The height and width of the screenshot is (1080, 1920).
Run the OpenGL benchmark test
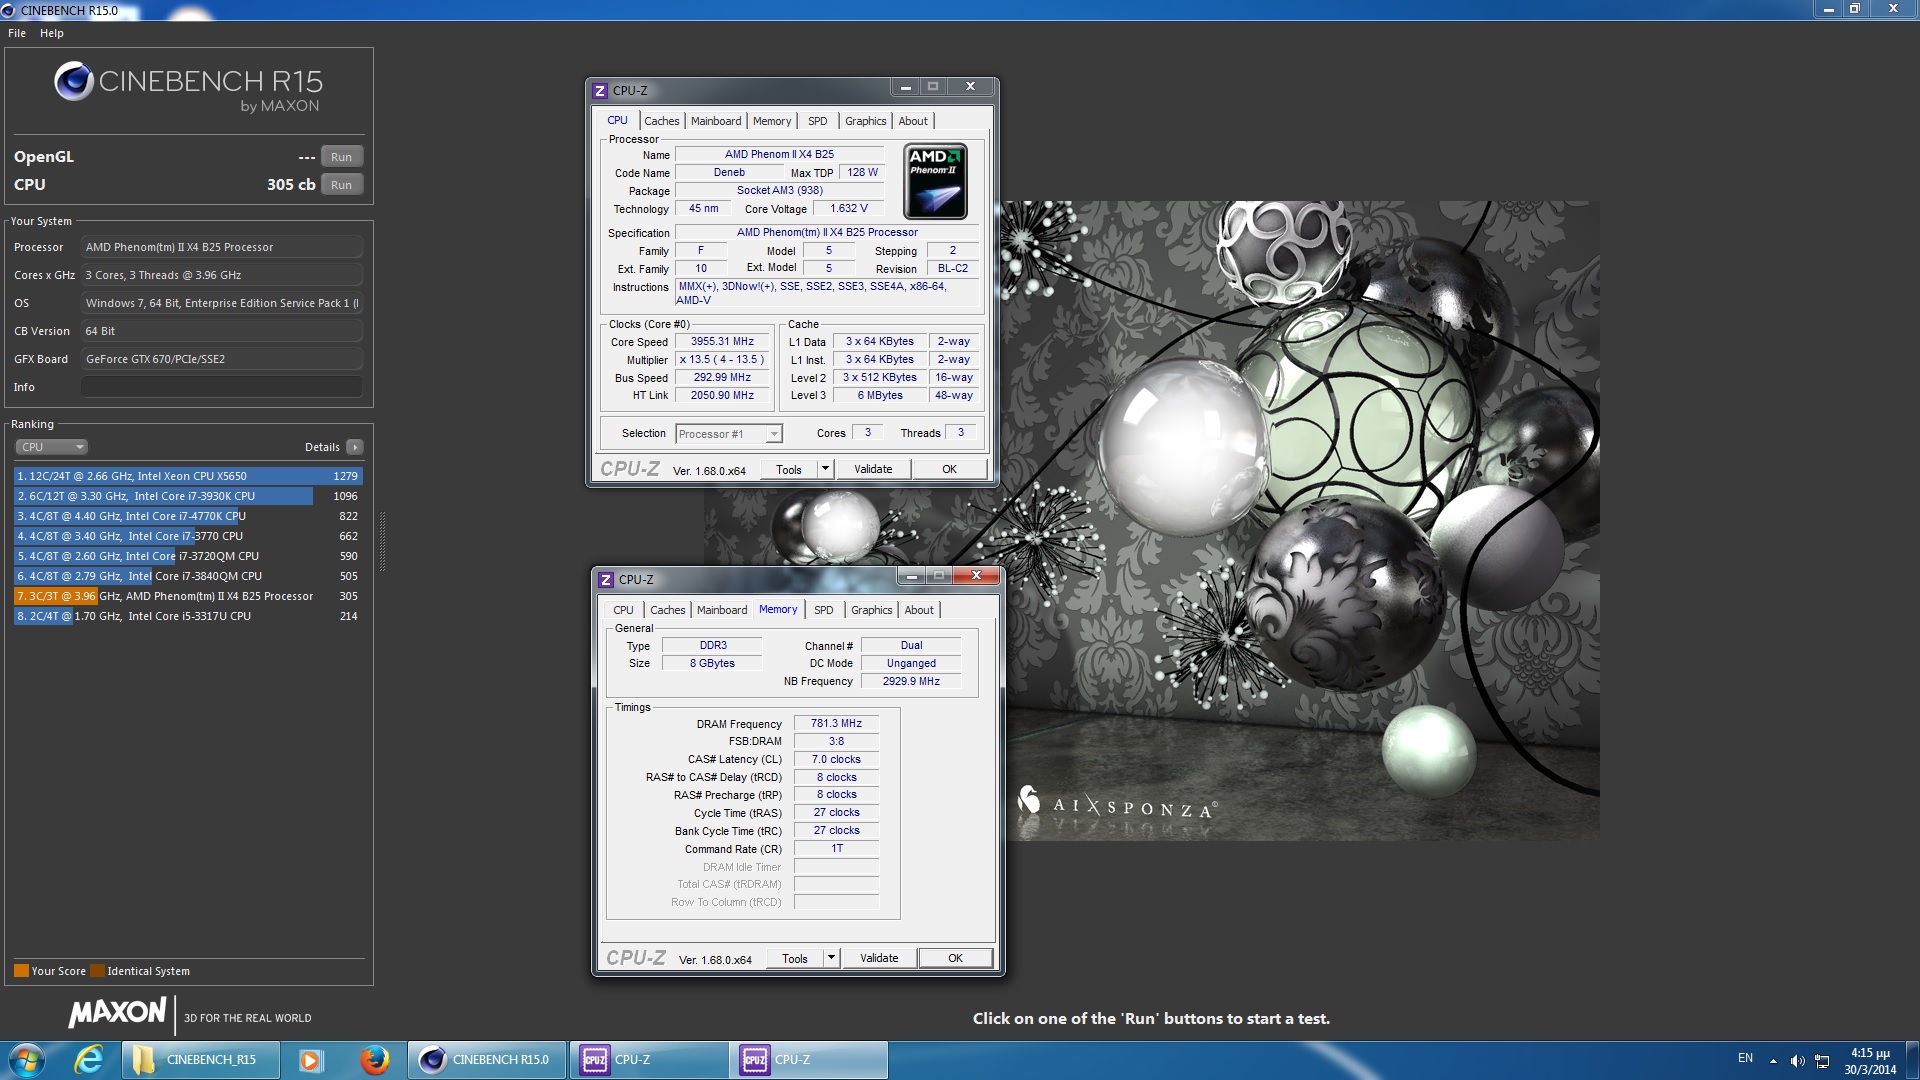pyautogui.click(x=341, y=157)
